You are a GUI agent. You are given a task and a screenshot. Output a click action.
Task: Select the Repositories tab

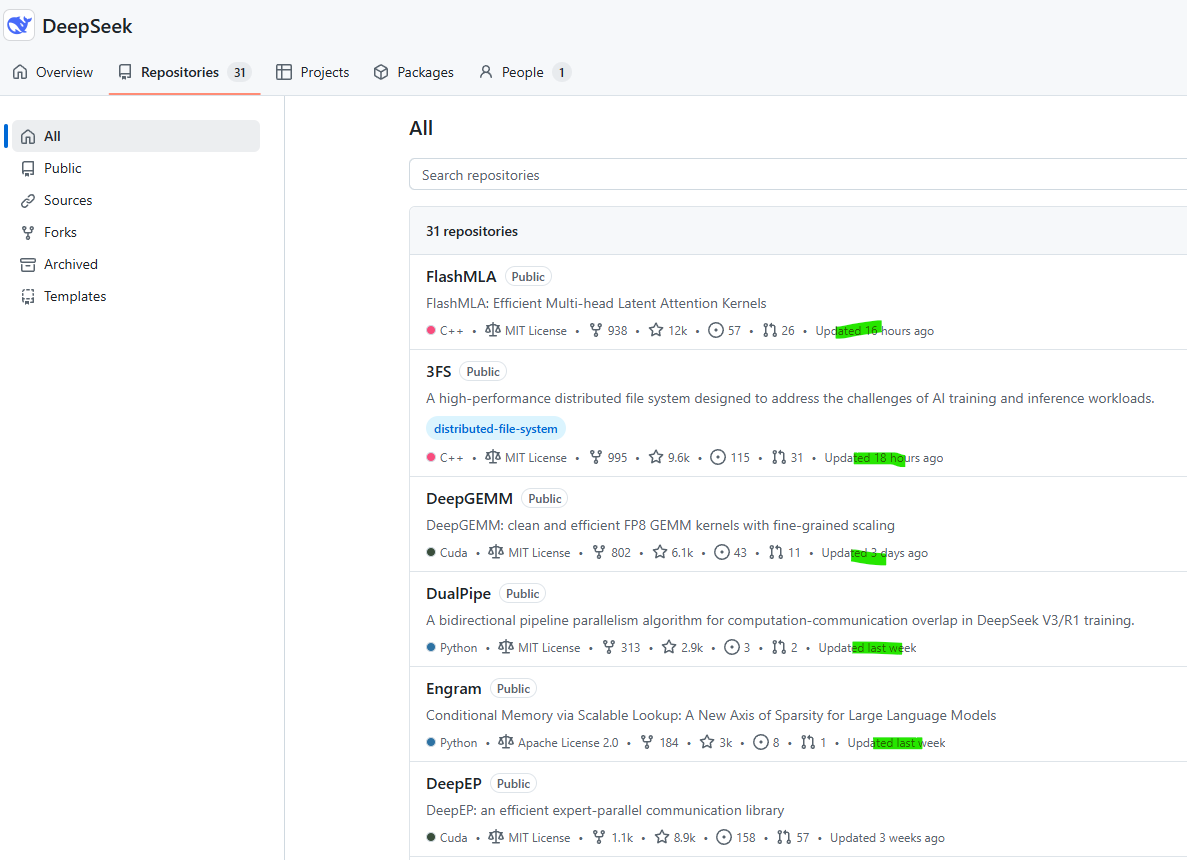click(185, 72)
